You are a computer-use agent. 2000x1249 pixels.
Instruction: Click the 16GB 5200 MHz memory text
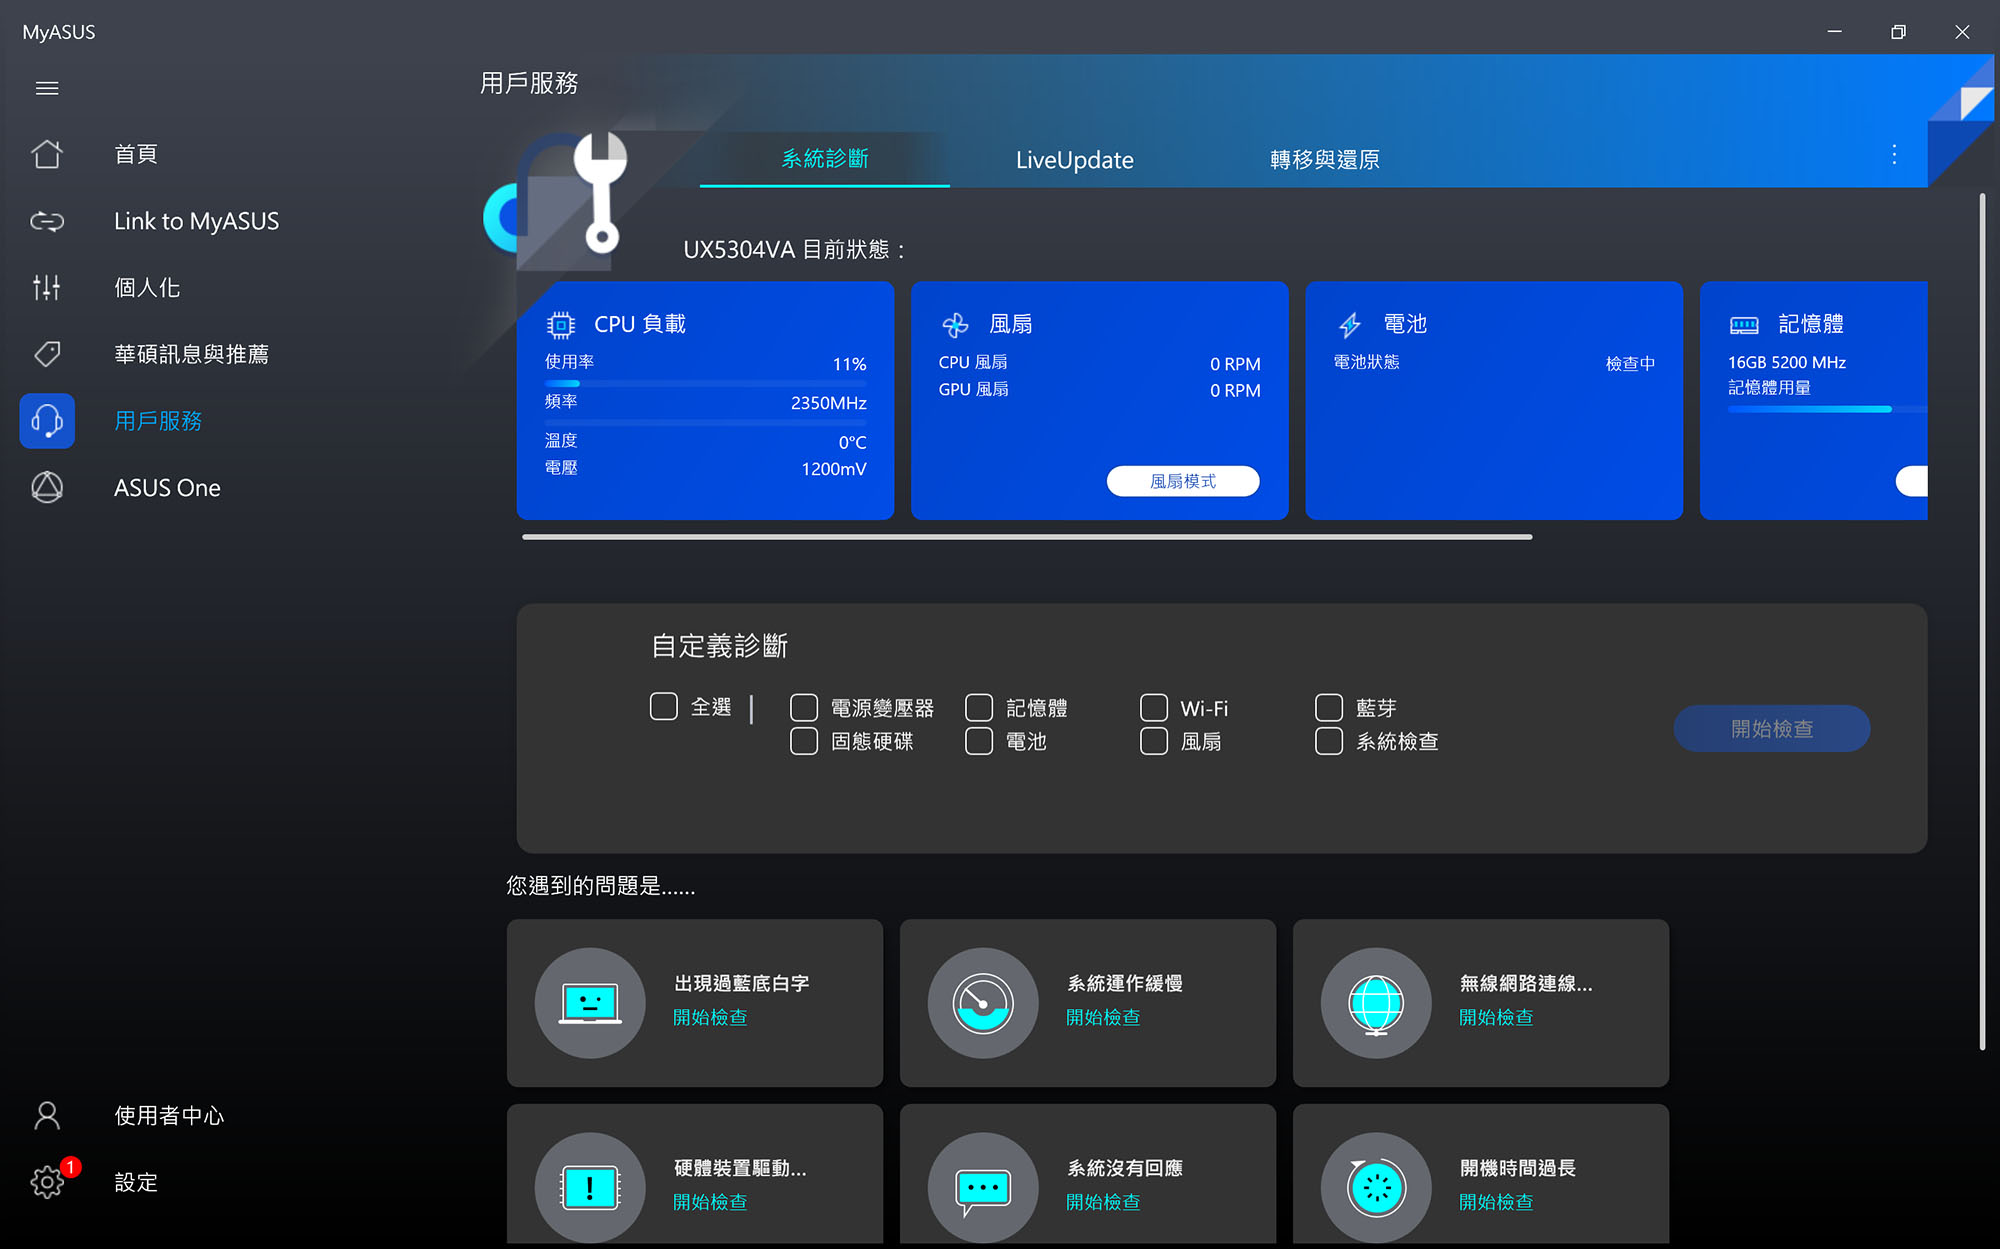1787,362
